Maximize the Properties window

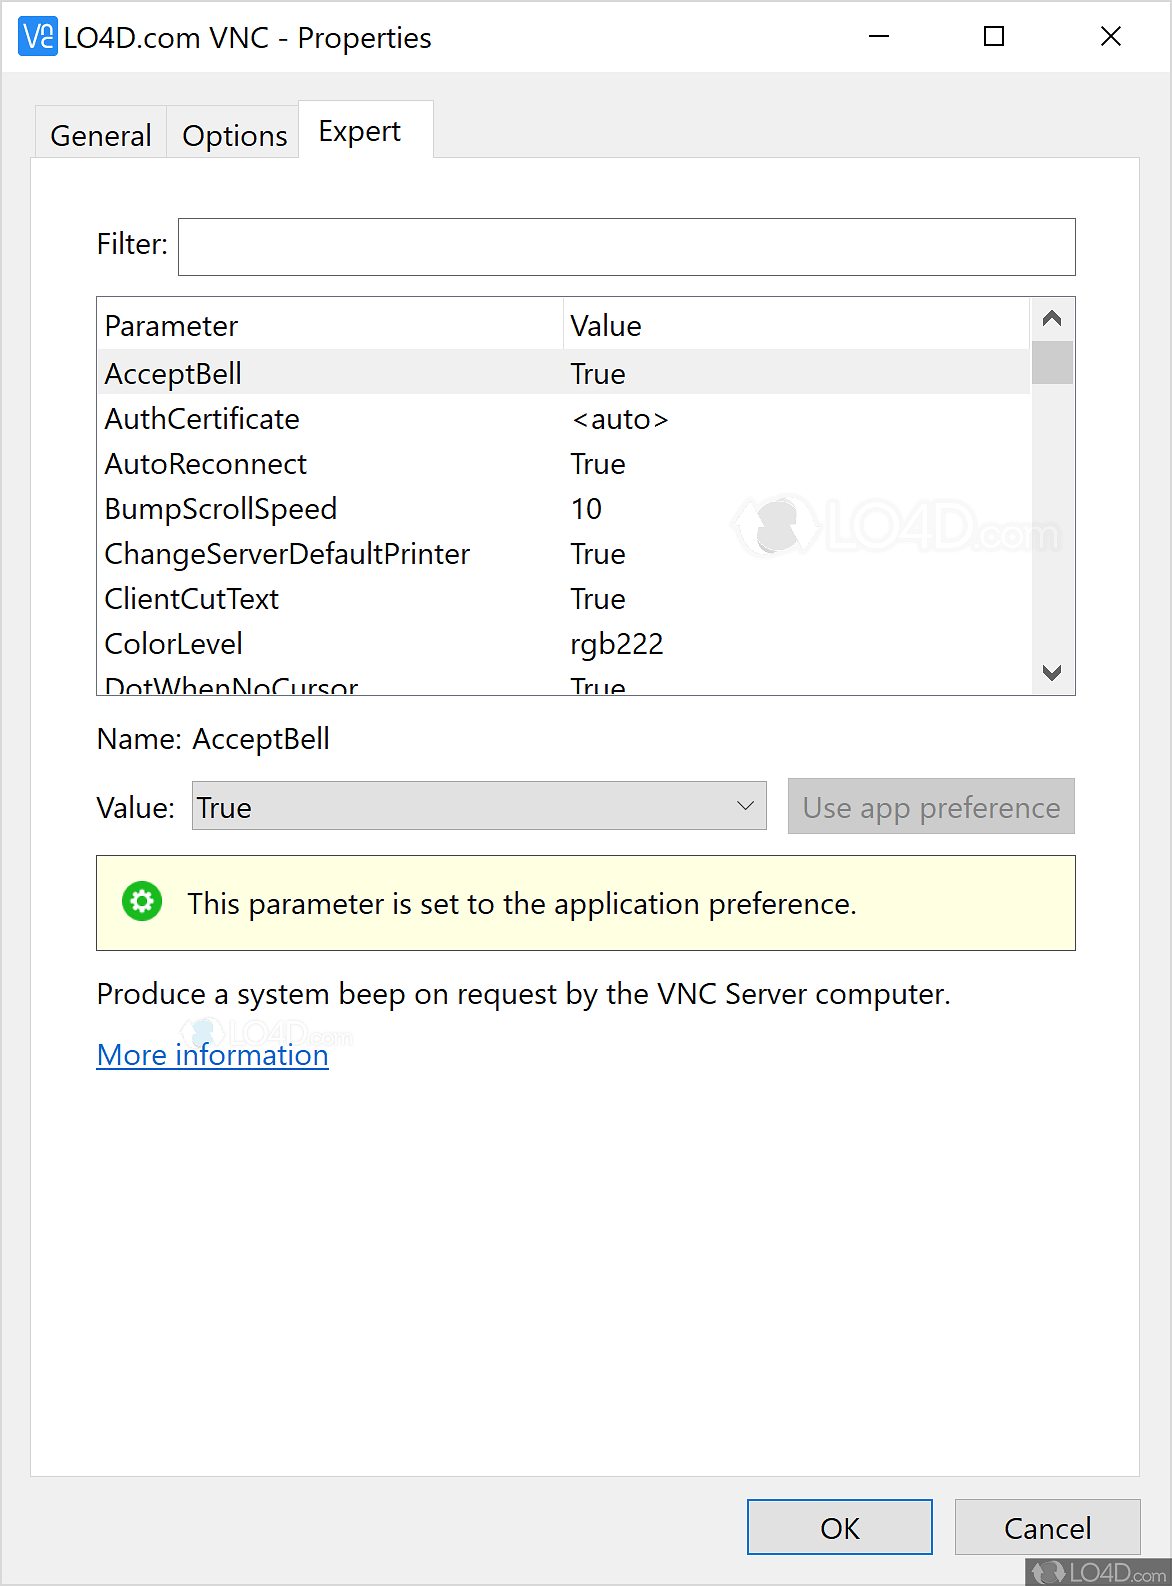point(994,37)
